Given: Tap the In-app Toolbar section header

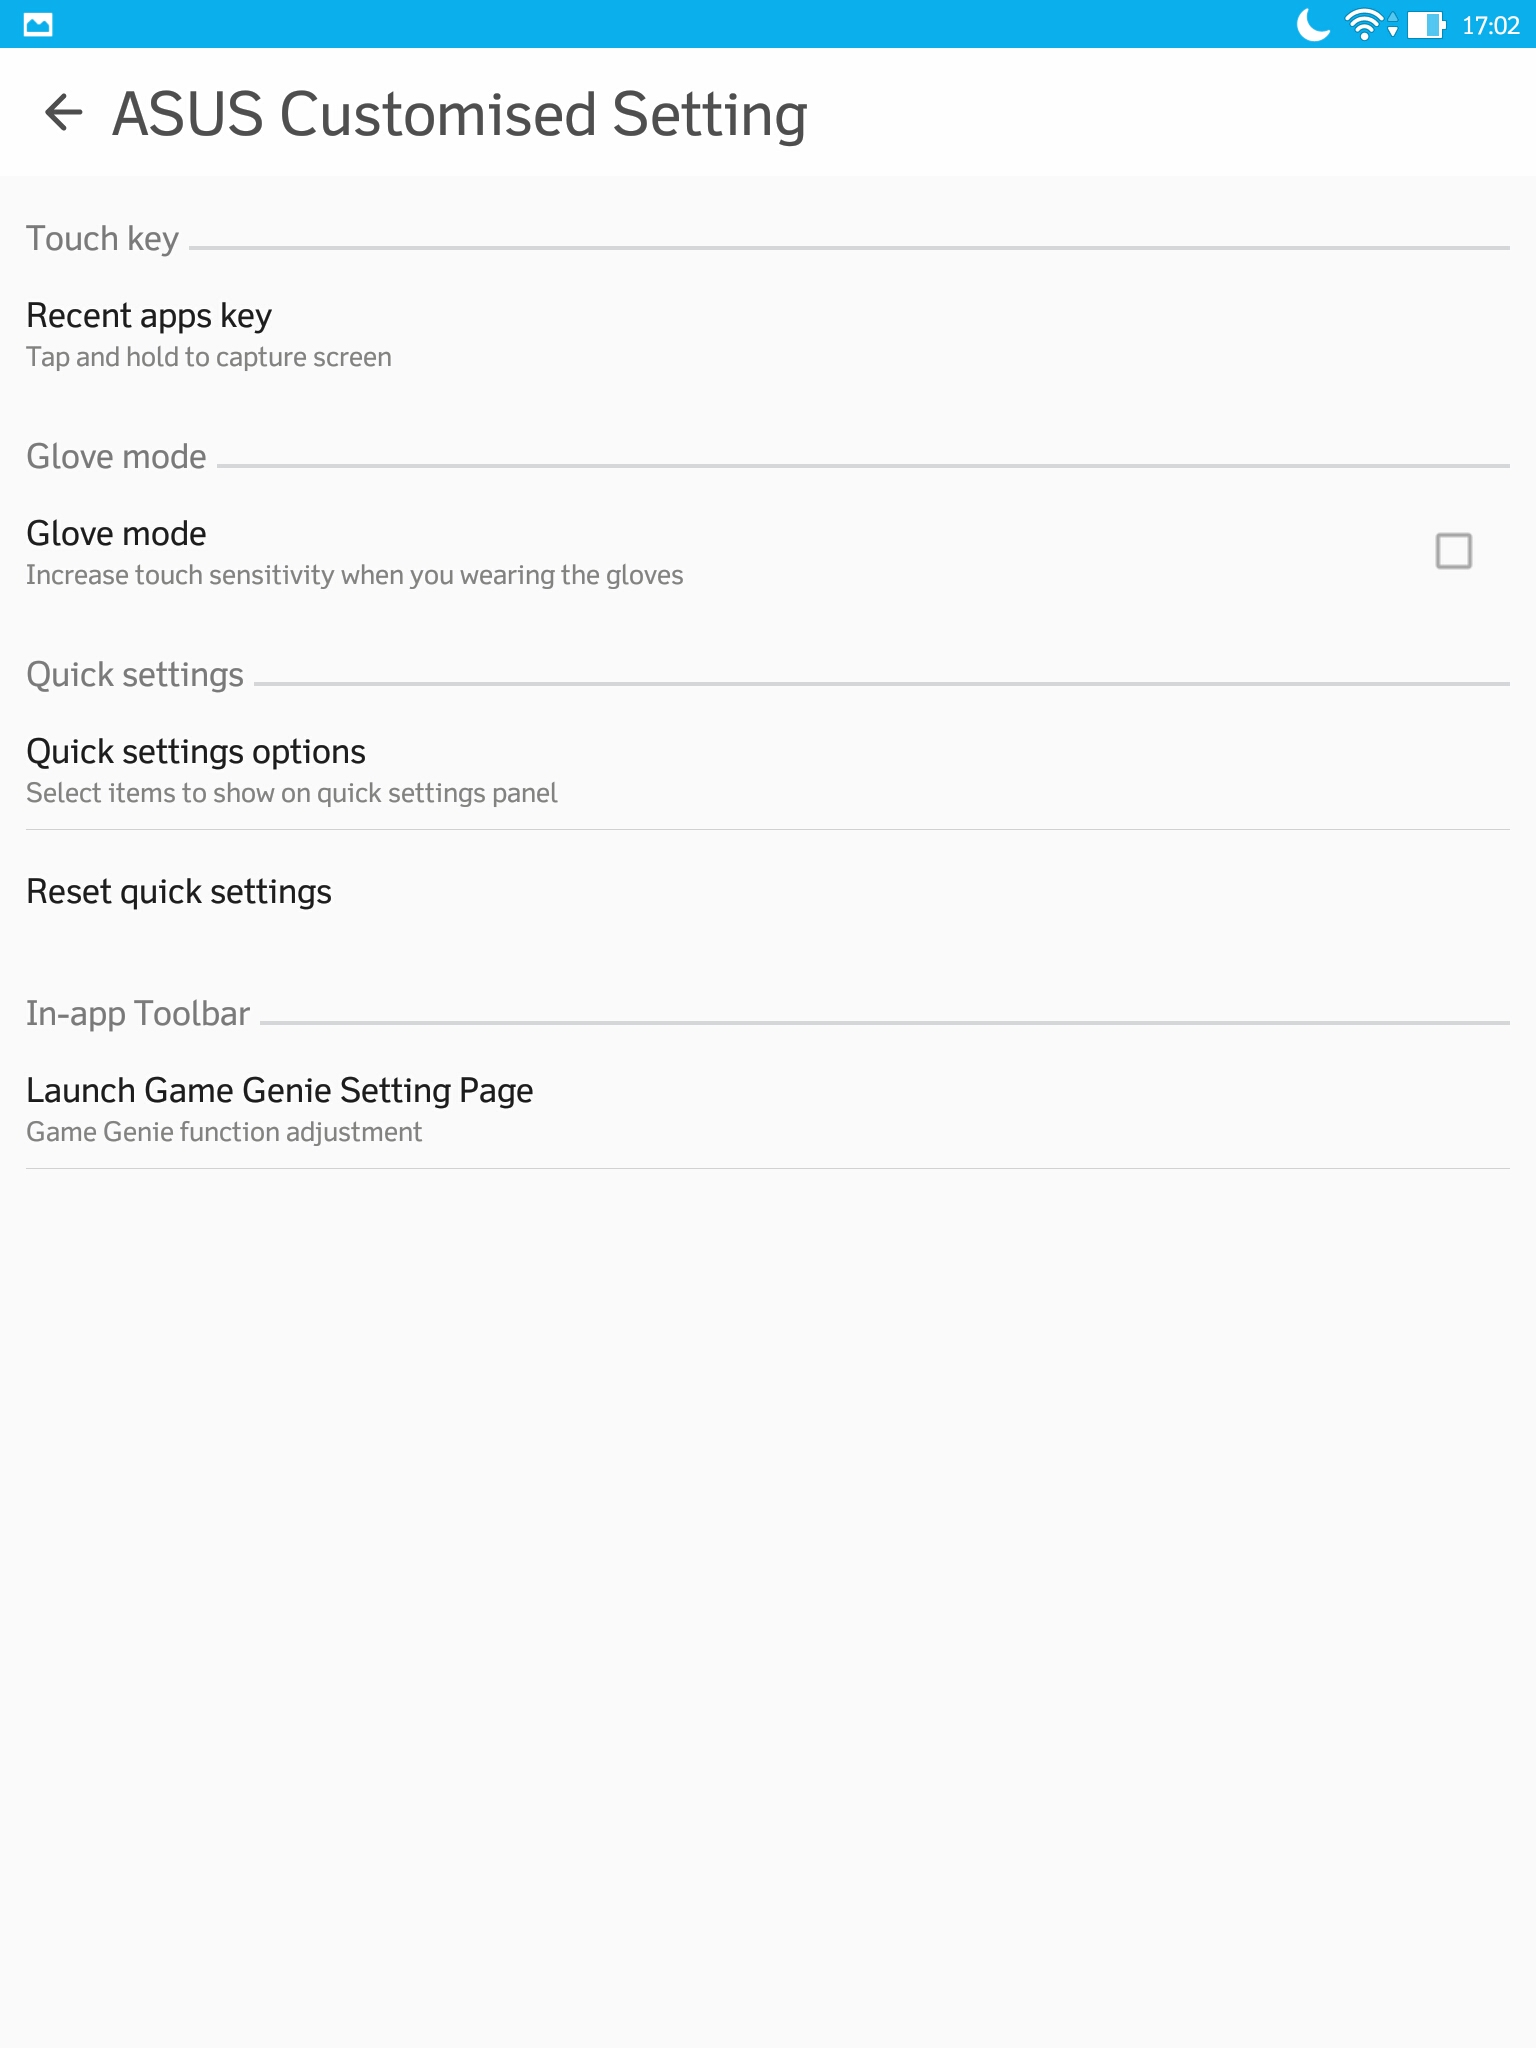Looking at the screenshot, I should click(138, 1013).
